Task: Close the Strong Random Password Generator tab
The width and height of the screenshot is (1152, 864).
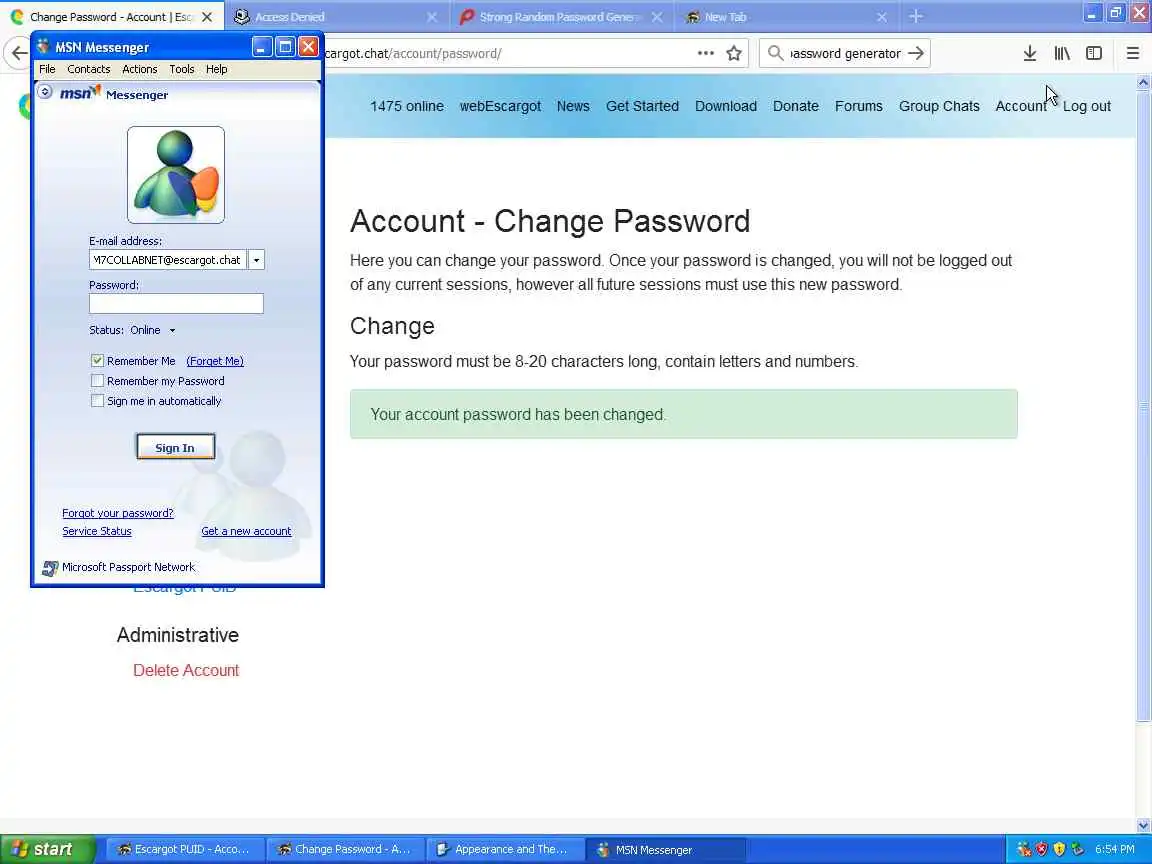Action: point(657,17)
